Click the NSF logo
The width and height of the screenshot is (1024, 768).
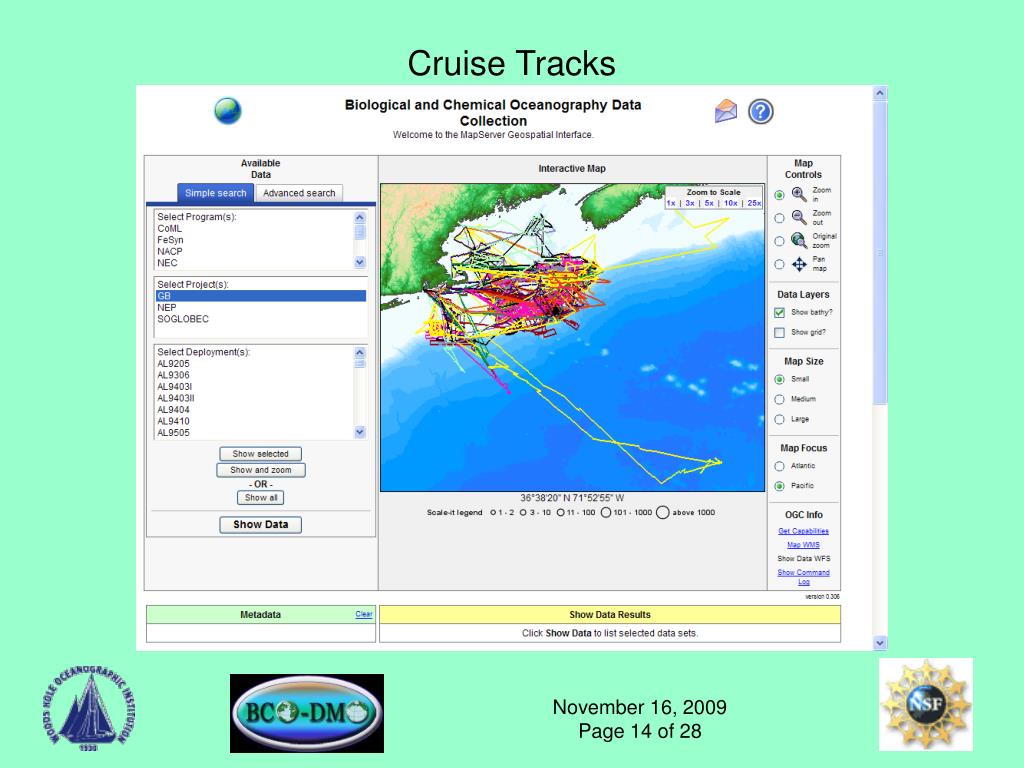[925, 704]
